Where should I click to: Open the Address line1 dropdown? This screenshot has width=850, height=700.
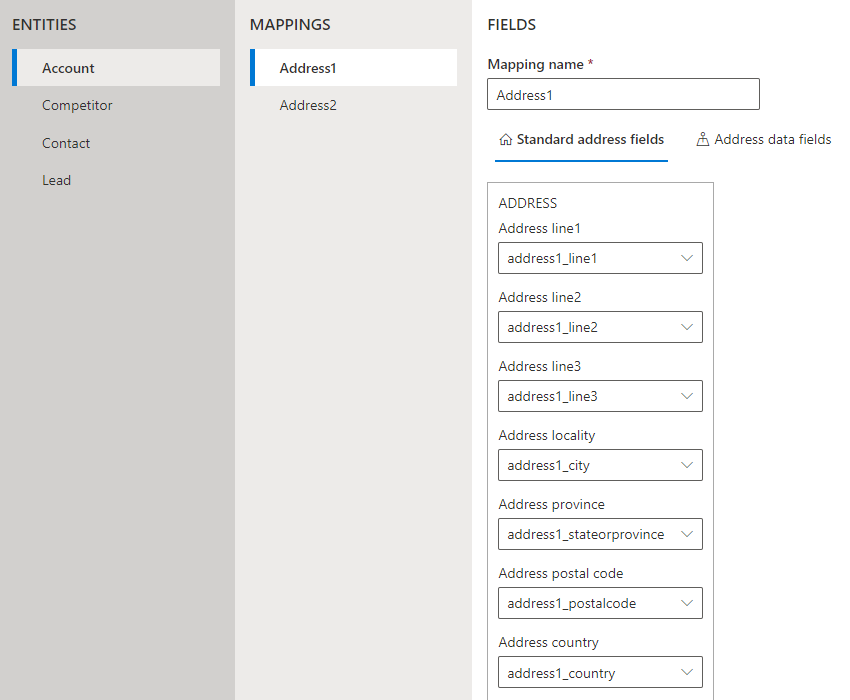point(687,257)
